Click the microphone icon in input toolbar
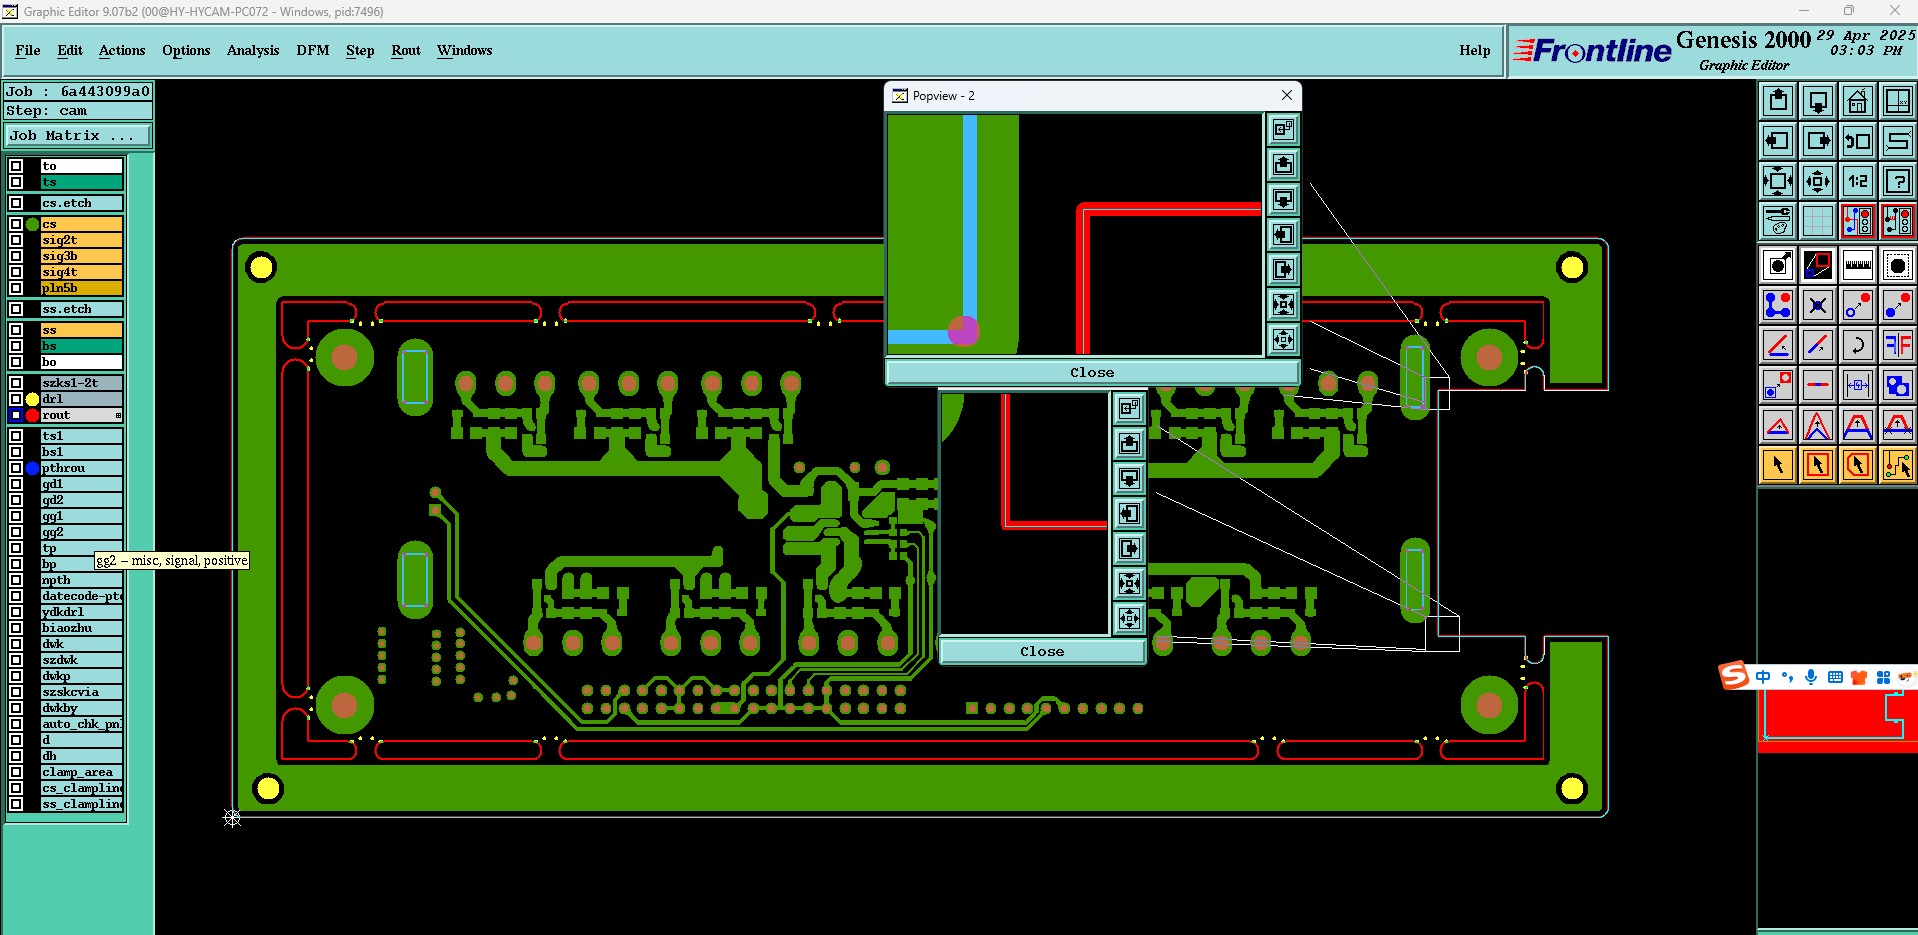This screenshot has height=935, width=1918. click(1811, 677)
